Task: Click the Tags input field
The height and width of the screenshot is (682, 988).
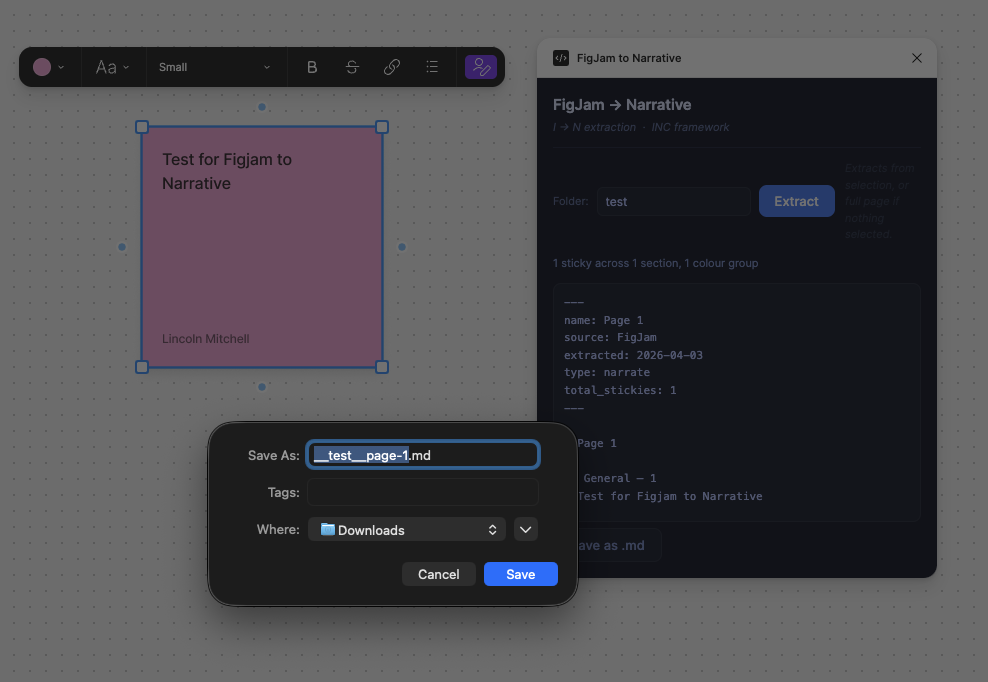Action: tap(423, 492)
